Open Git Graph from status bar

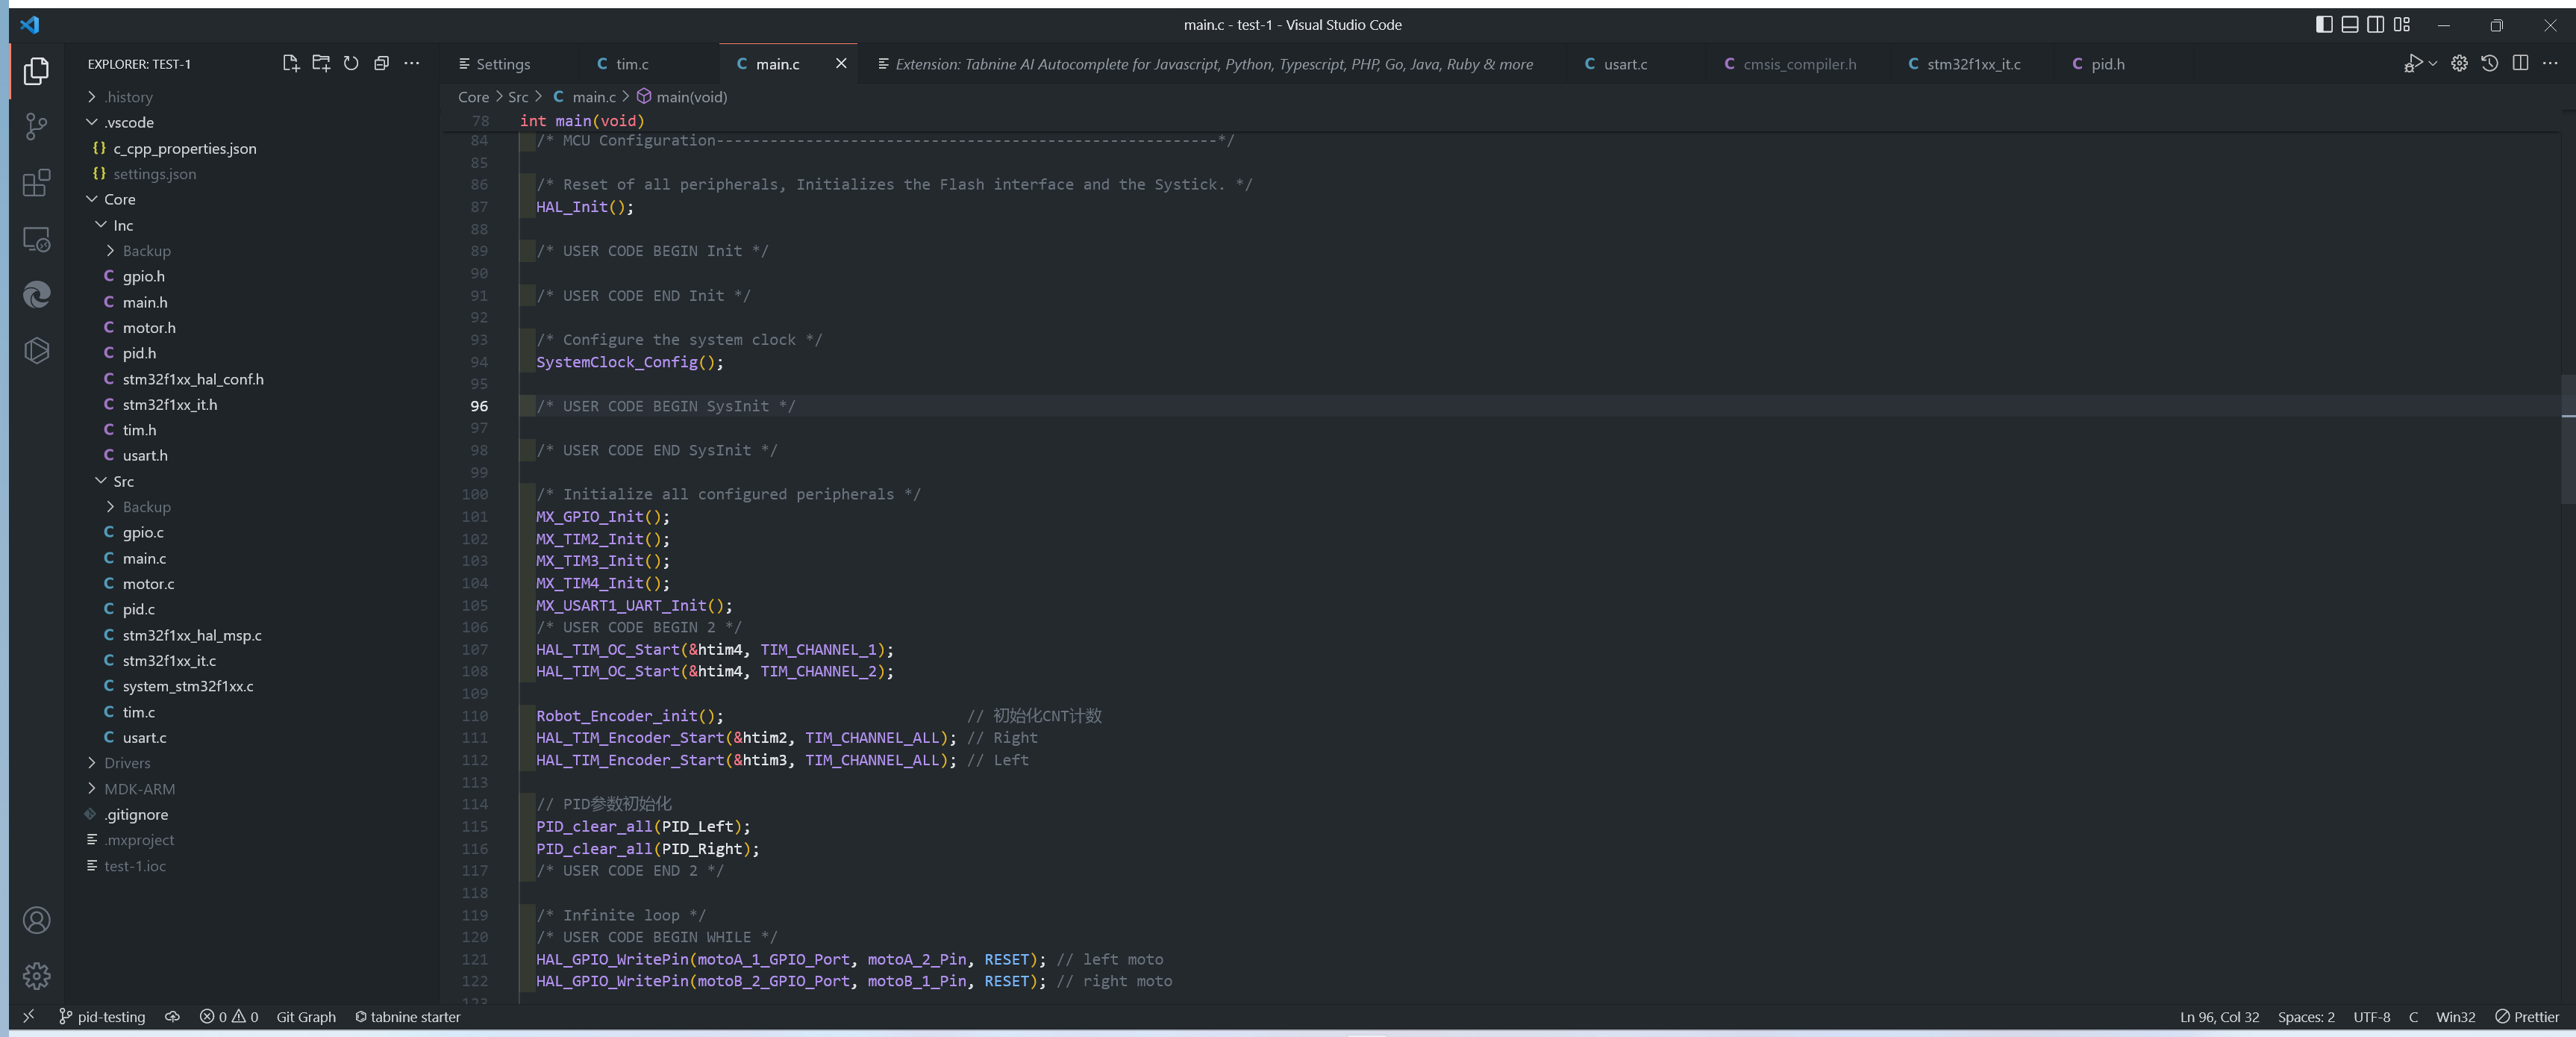306,1016
